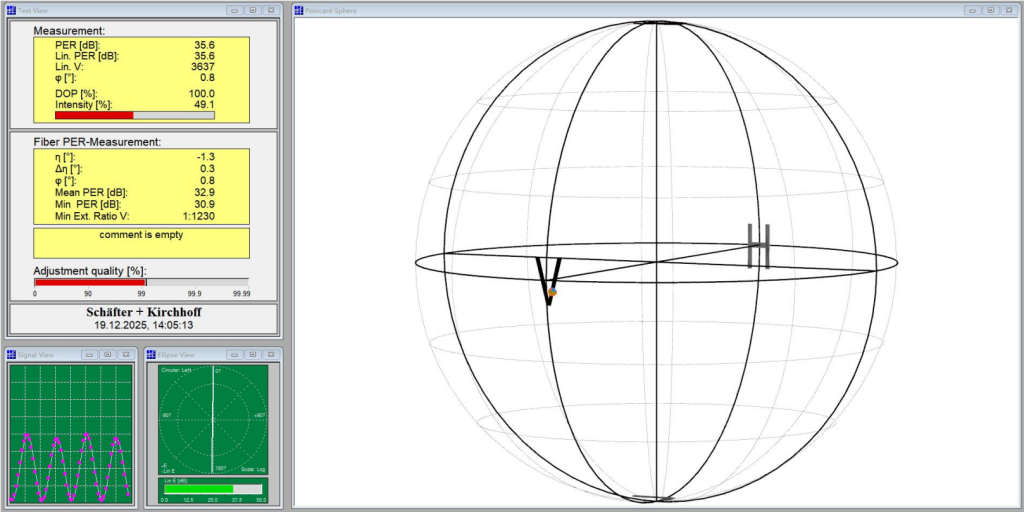1024x512 pixels.
Task: Click the 'Intensity [%]:' value 49.1
Action: [204, 104]
